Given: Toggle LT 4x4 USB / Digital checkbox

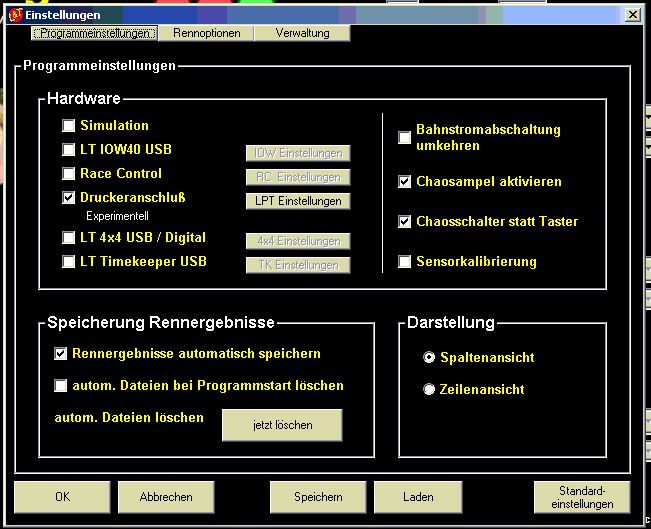Looking at the screenshot, I should pyautogui.click(x=69, y=238).
